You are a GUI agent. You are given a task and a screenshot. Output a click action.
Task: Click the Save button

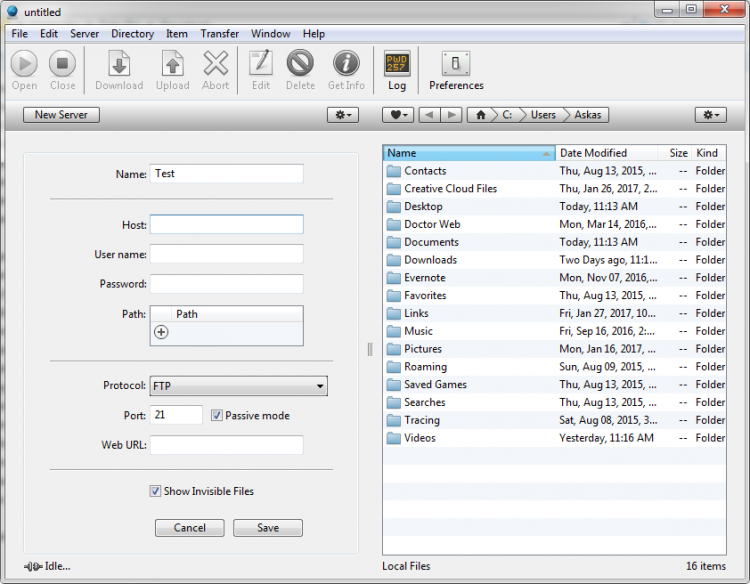pos(268,528)
